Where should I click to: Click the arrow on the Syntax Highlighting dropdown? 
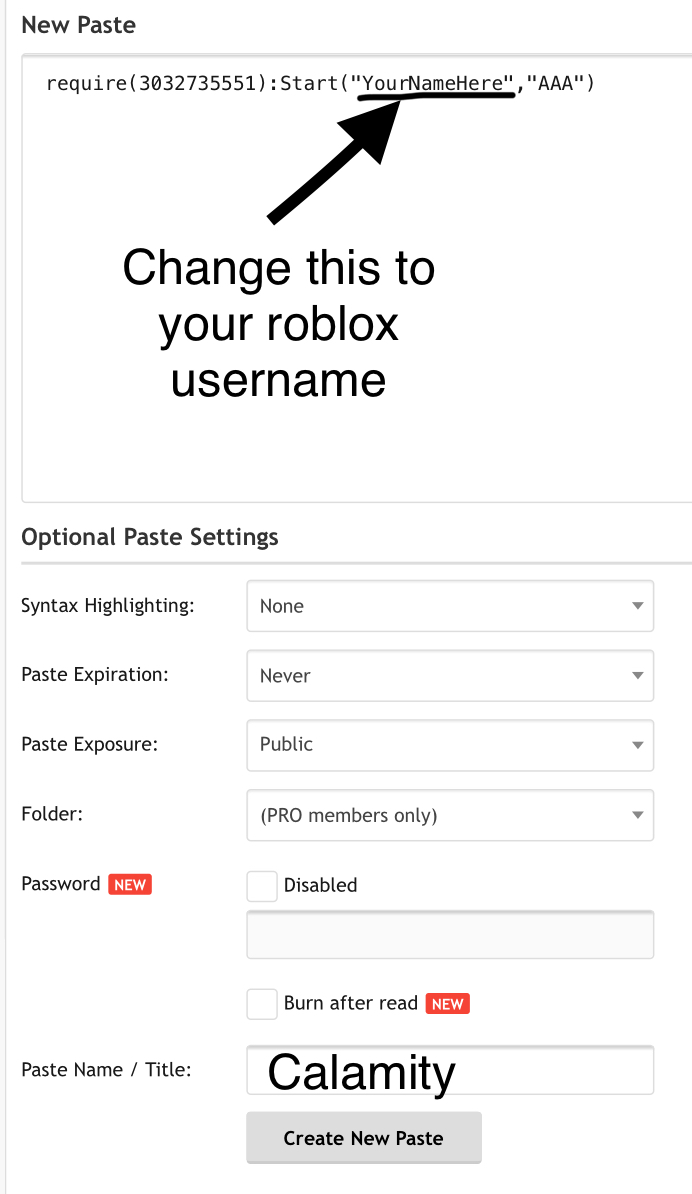pyautogui.click(x=637, y=606)
